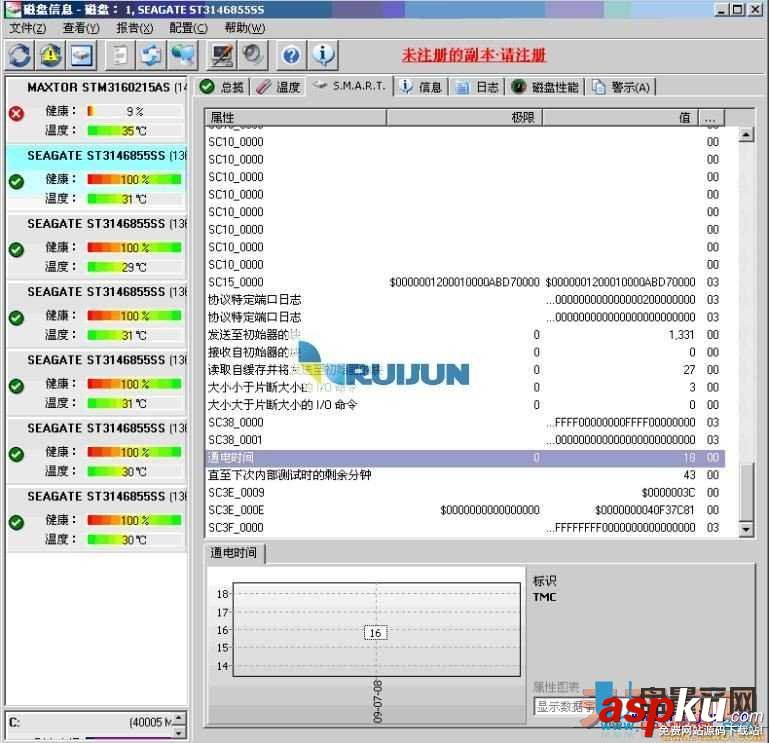The width and height of the screenshot is (769, 743).
Task: Select the SC15_0000 attribute row
Action: click(x=465, y=282)
